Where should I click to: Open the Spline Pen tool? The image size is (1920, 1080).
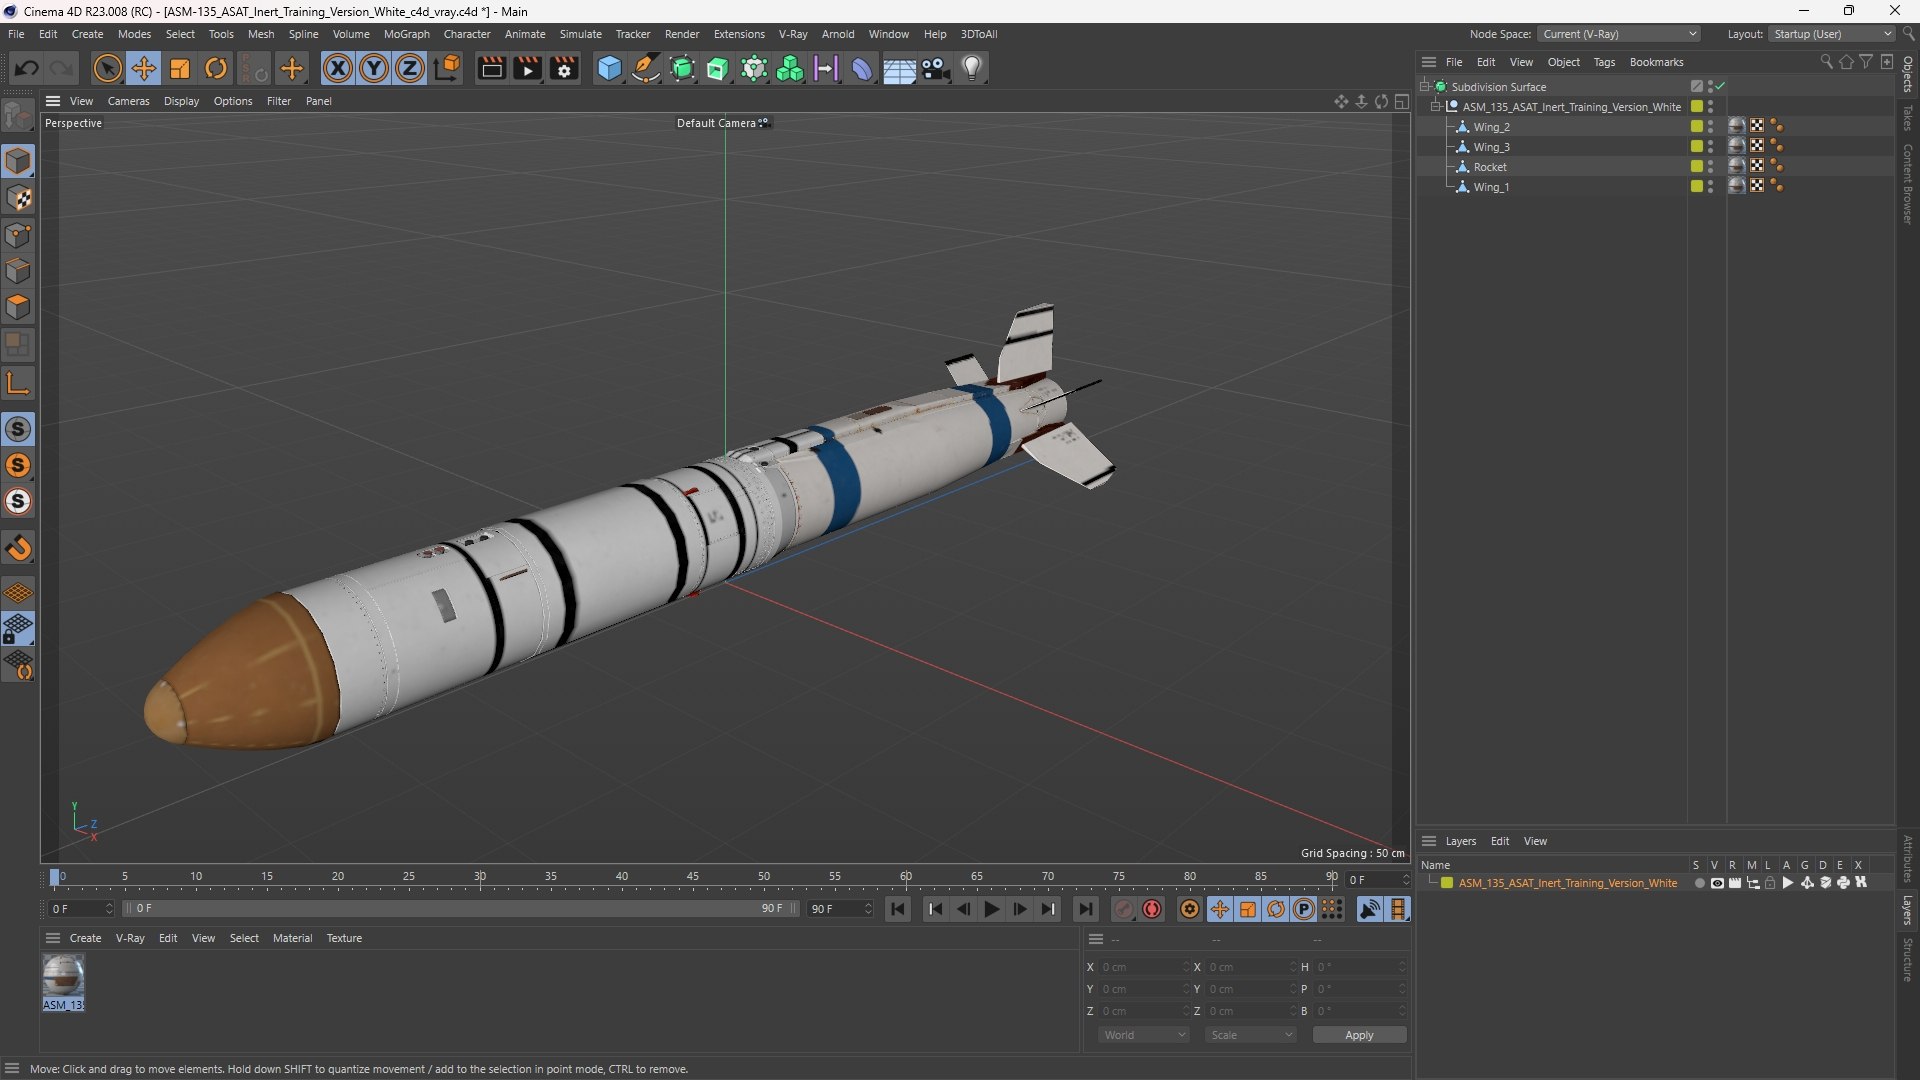(x=646, y=68)
